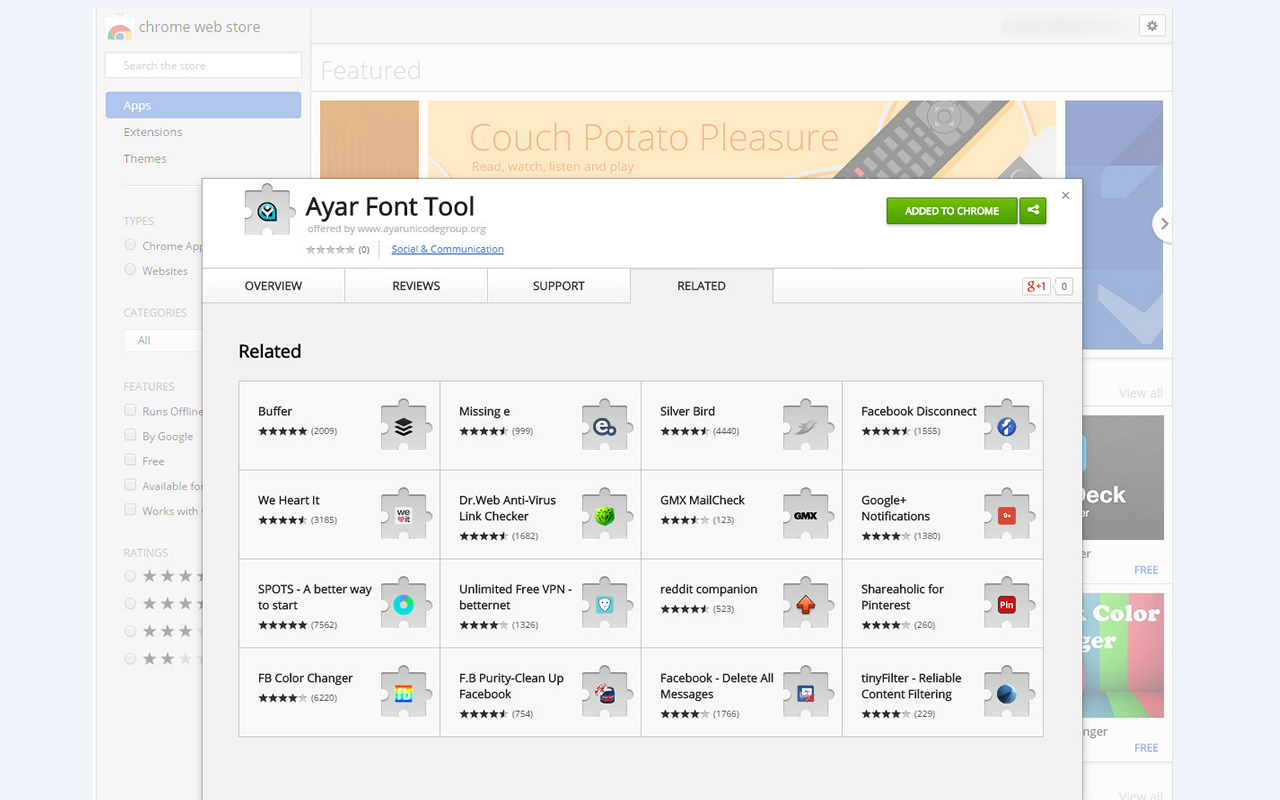This screenshot has width=1280, height=800.
Task: Click the upper View all link
Action: pos(1140,393)
